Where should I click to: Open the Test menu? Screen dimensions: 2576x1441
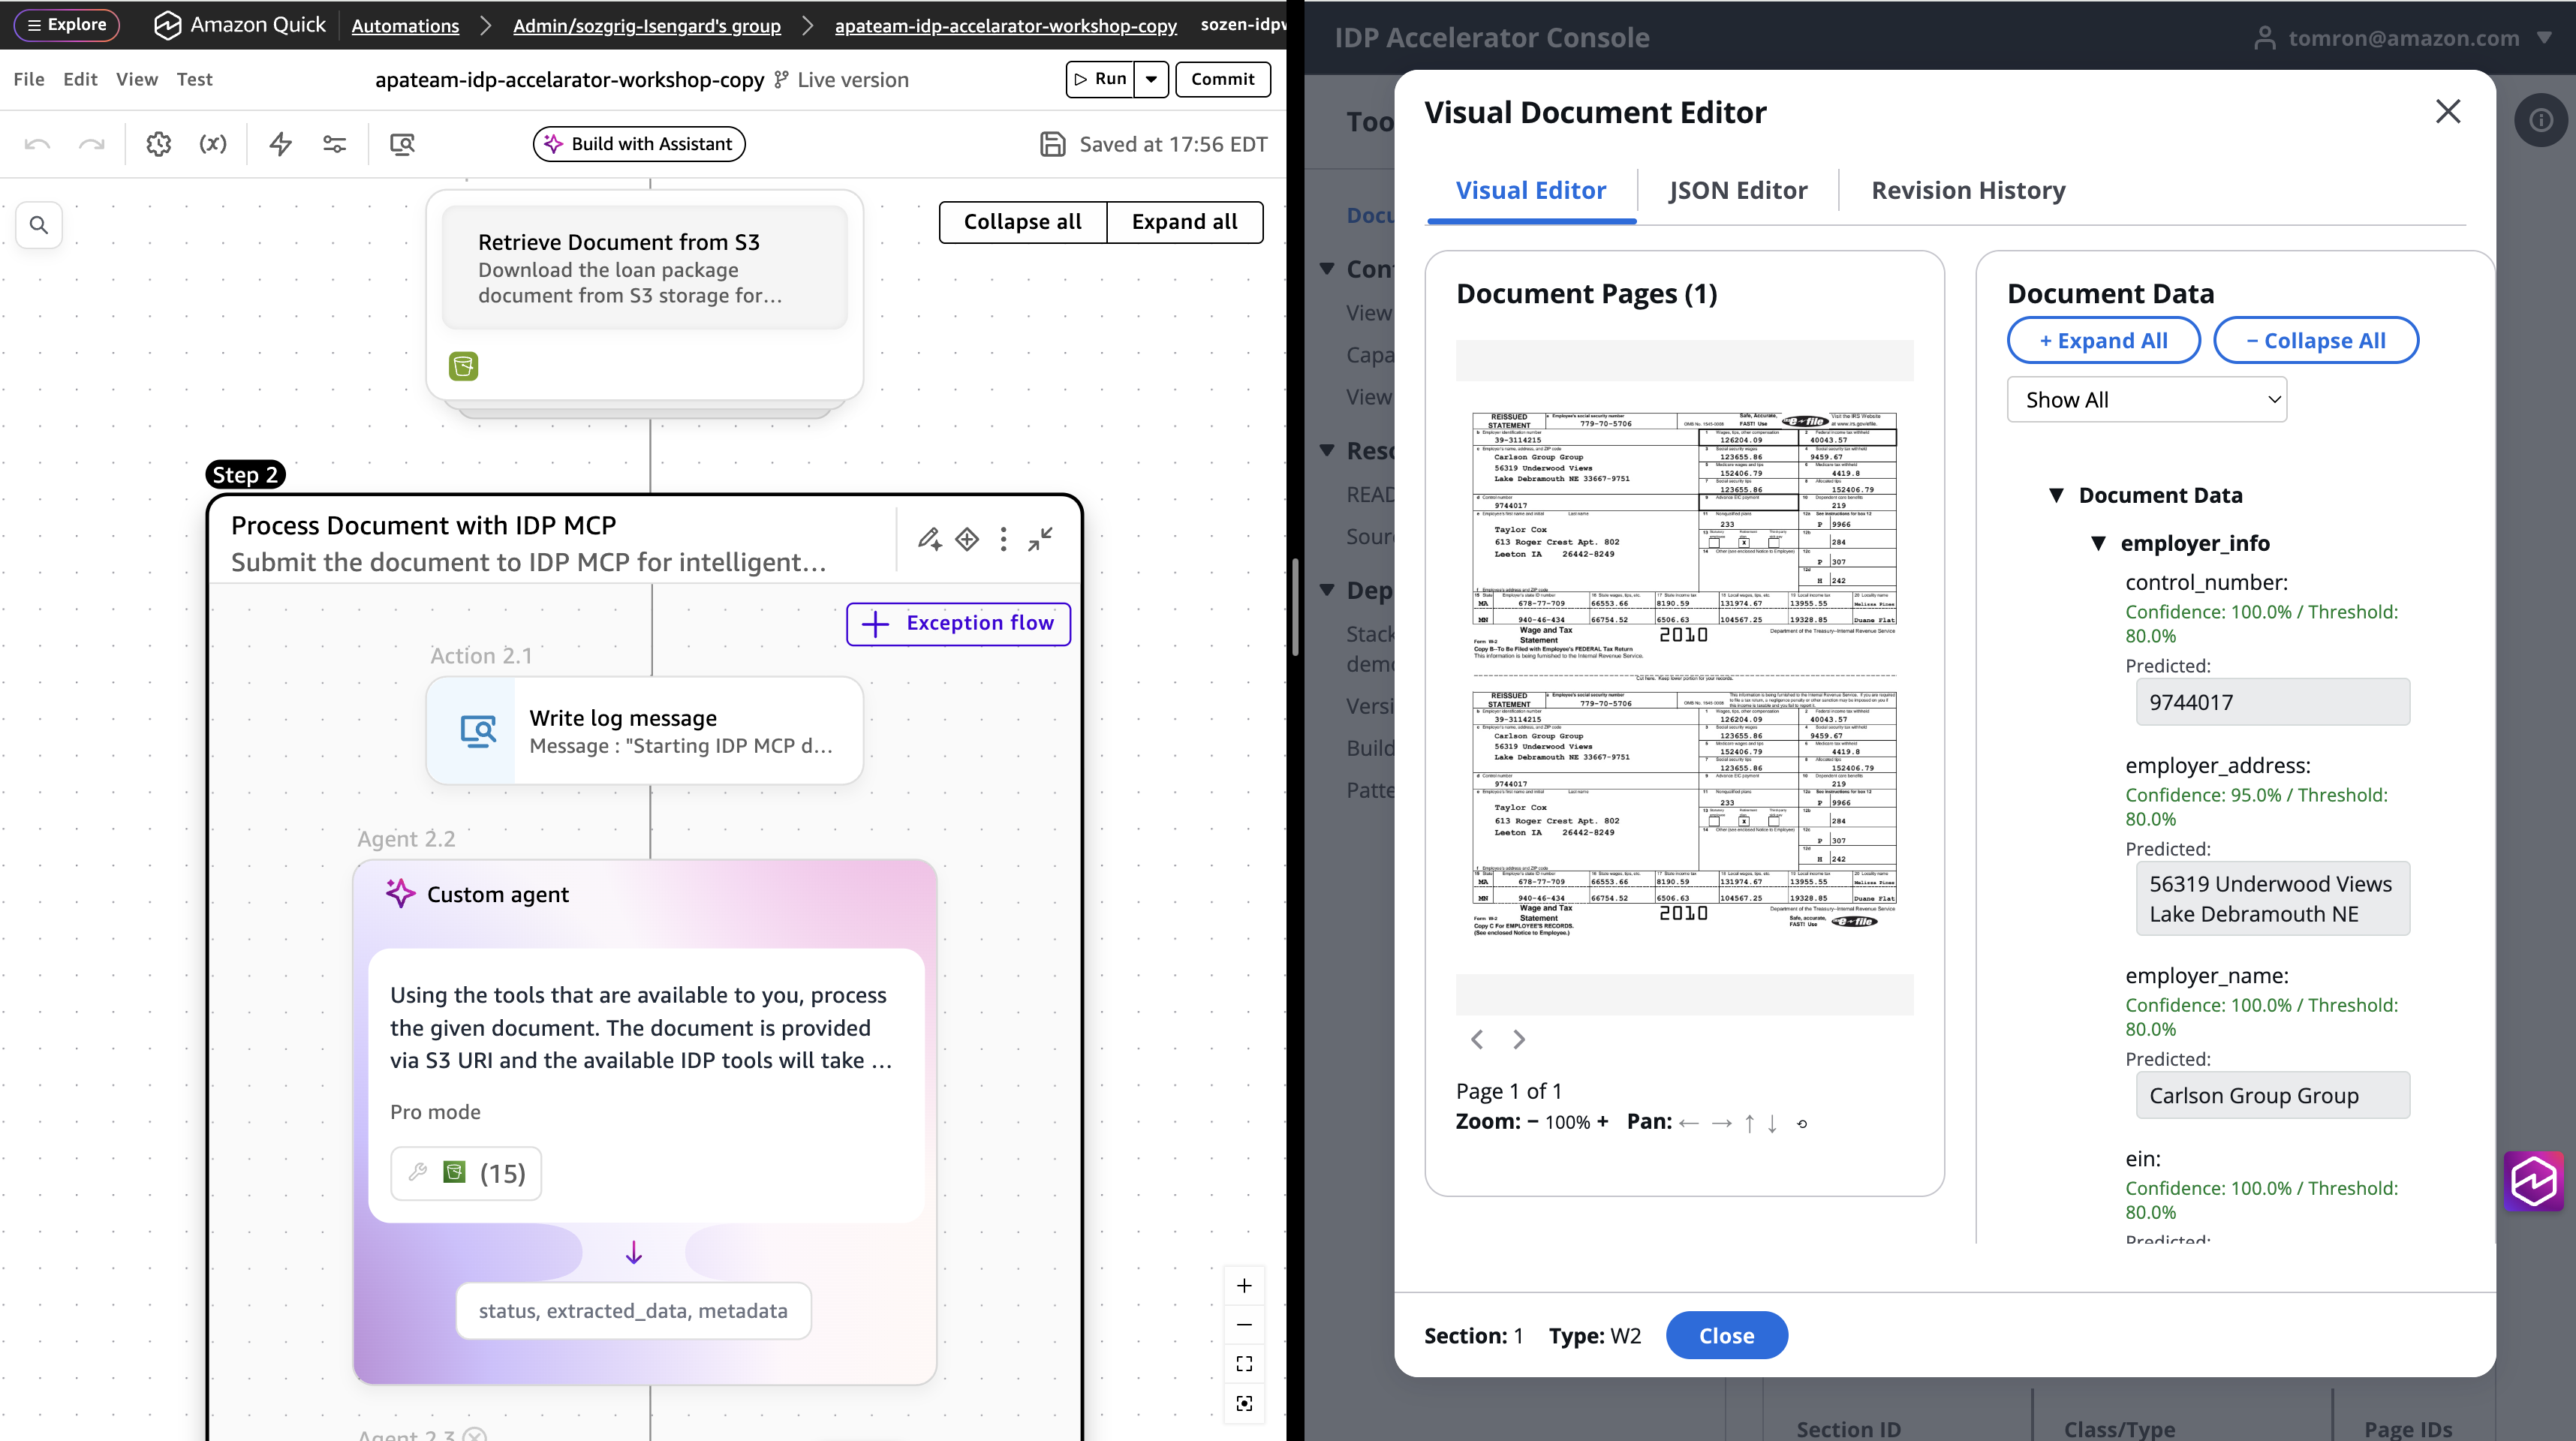194,79
